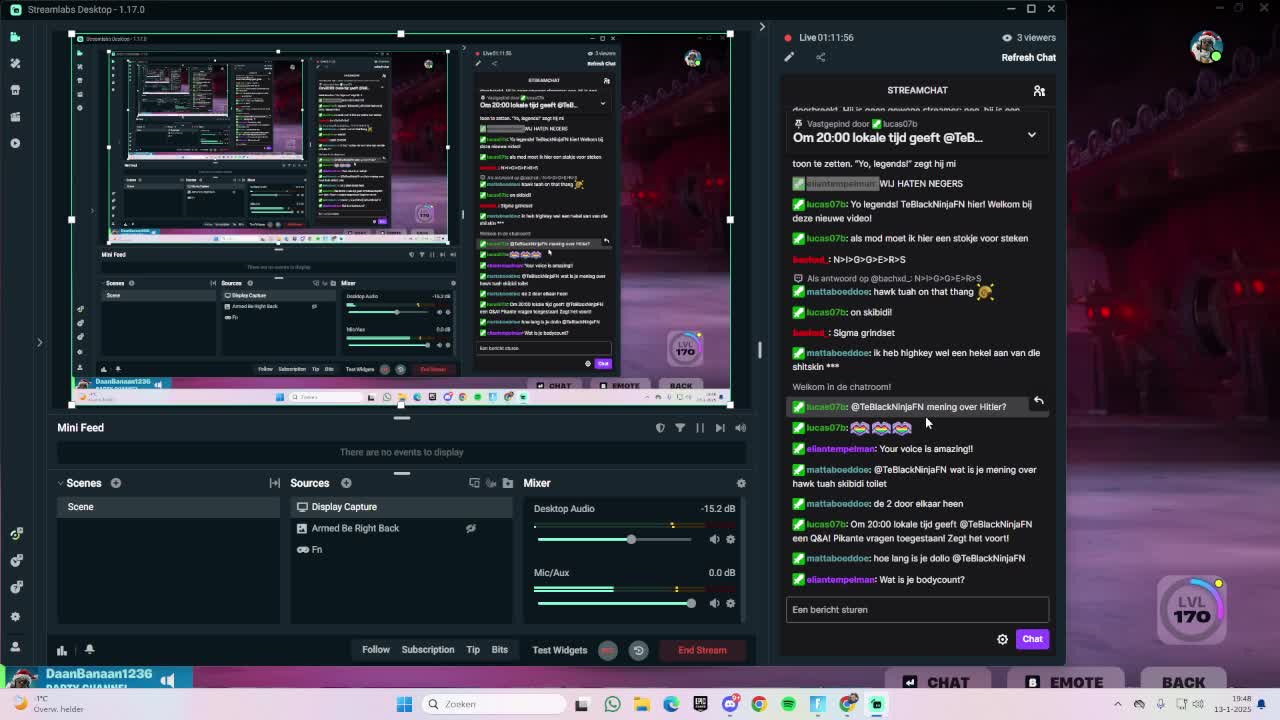Expand the Scenes collection dropdown arrow
This screenshot has width=1280, height=720.
point(62,483)
